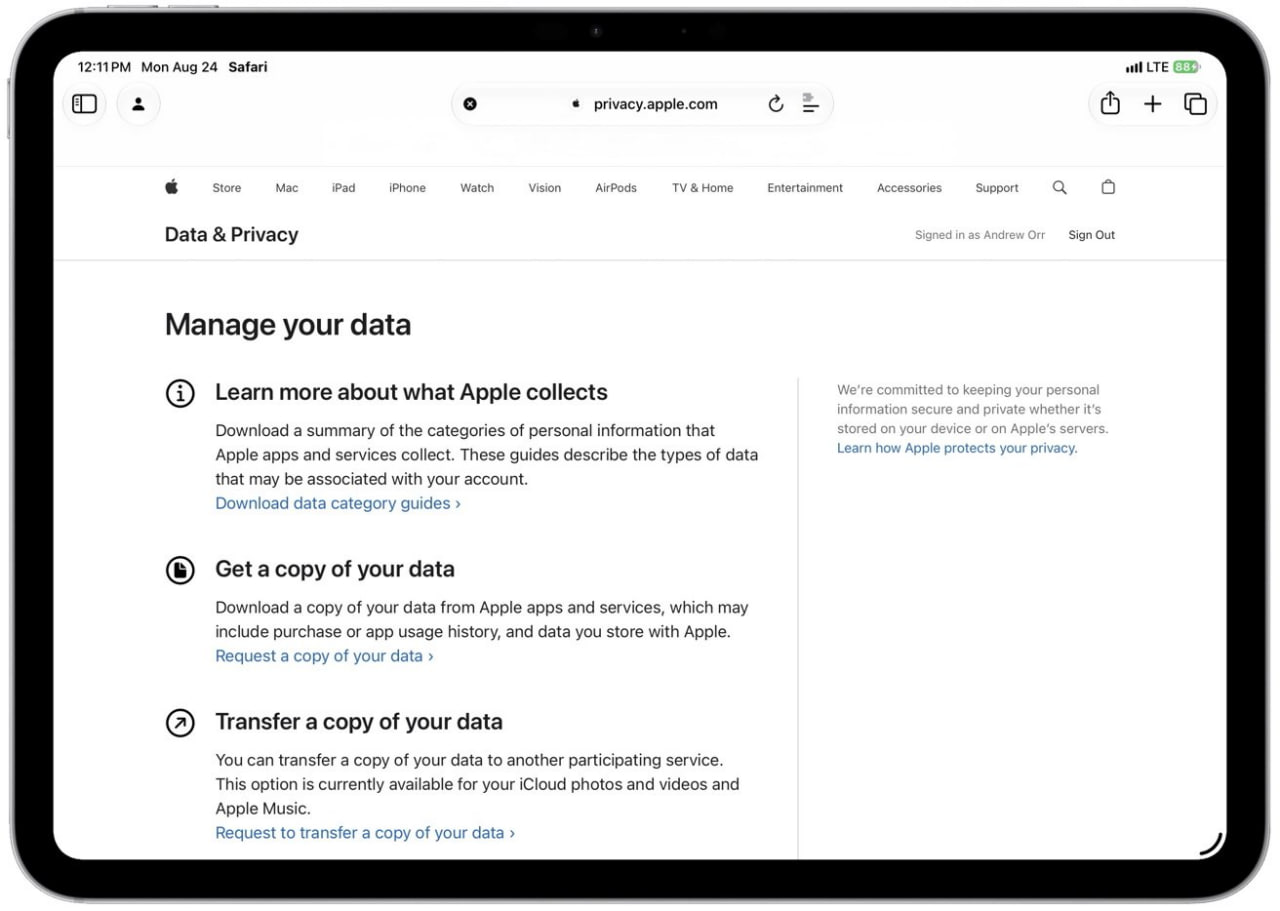The width and height of the screenshot is (1280, 911).
Task: Open the iPhone menu
Action: point(407,188)
